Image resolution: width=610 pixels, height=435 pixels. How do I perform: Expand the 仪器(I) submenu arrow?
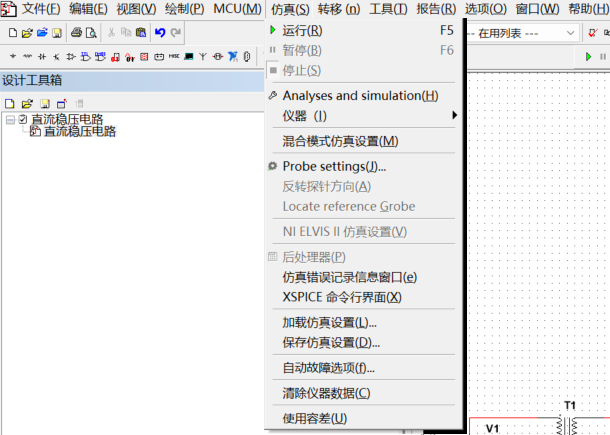coord(454,115)
